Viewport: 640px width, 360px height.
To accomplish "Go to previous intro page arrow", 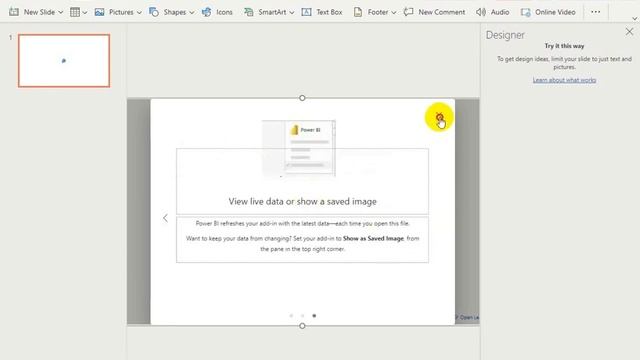I will coord(165,218).
